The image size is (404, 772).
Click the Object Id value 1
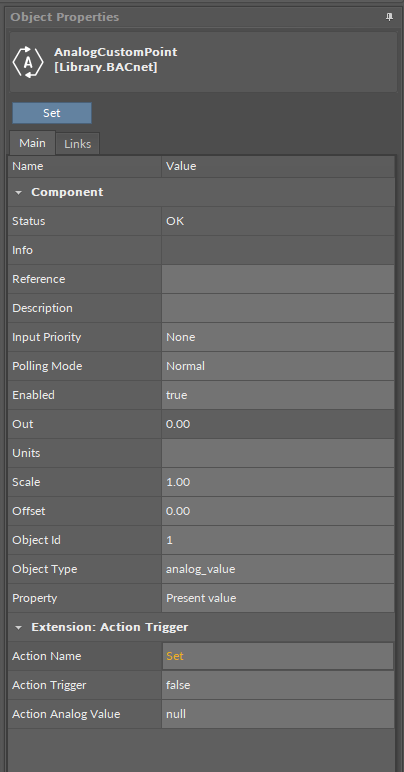[278, 540]
